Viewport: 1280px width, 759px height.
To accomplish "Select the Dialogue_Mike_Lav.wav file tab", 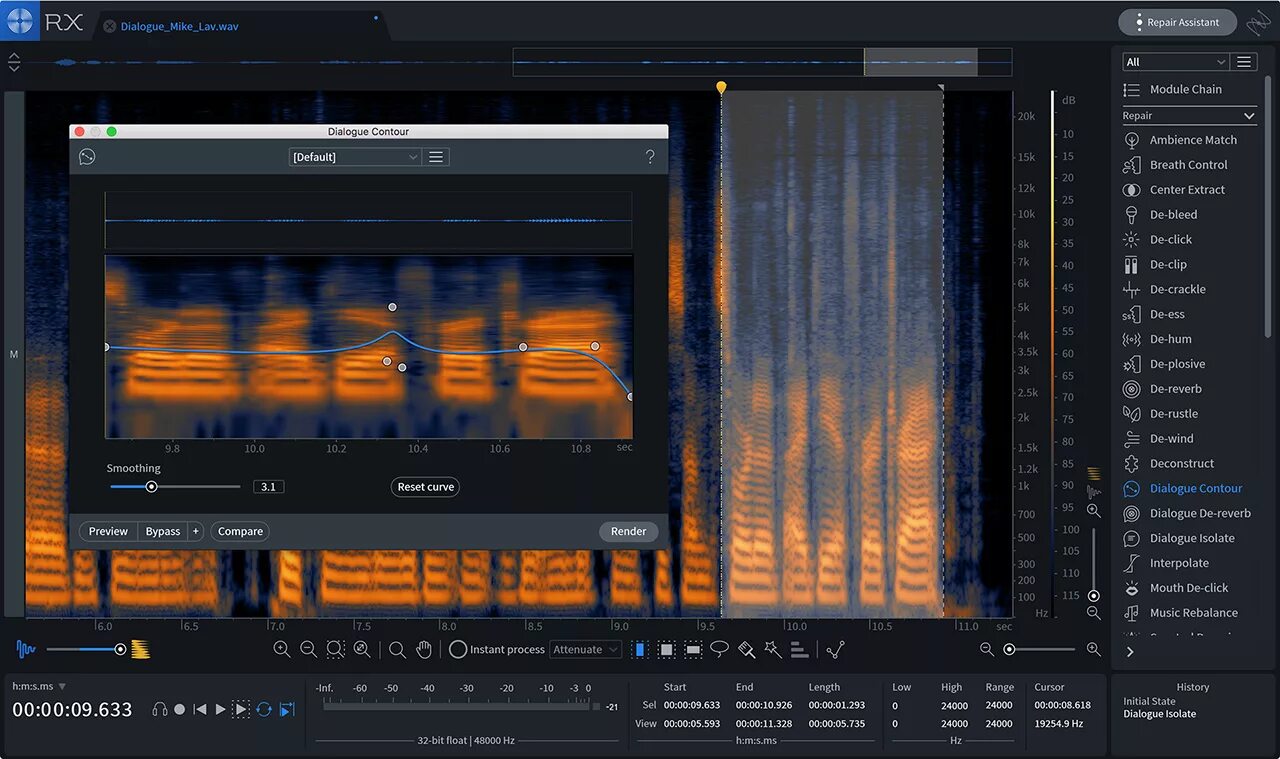I will (x=179, y=26).
